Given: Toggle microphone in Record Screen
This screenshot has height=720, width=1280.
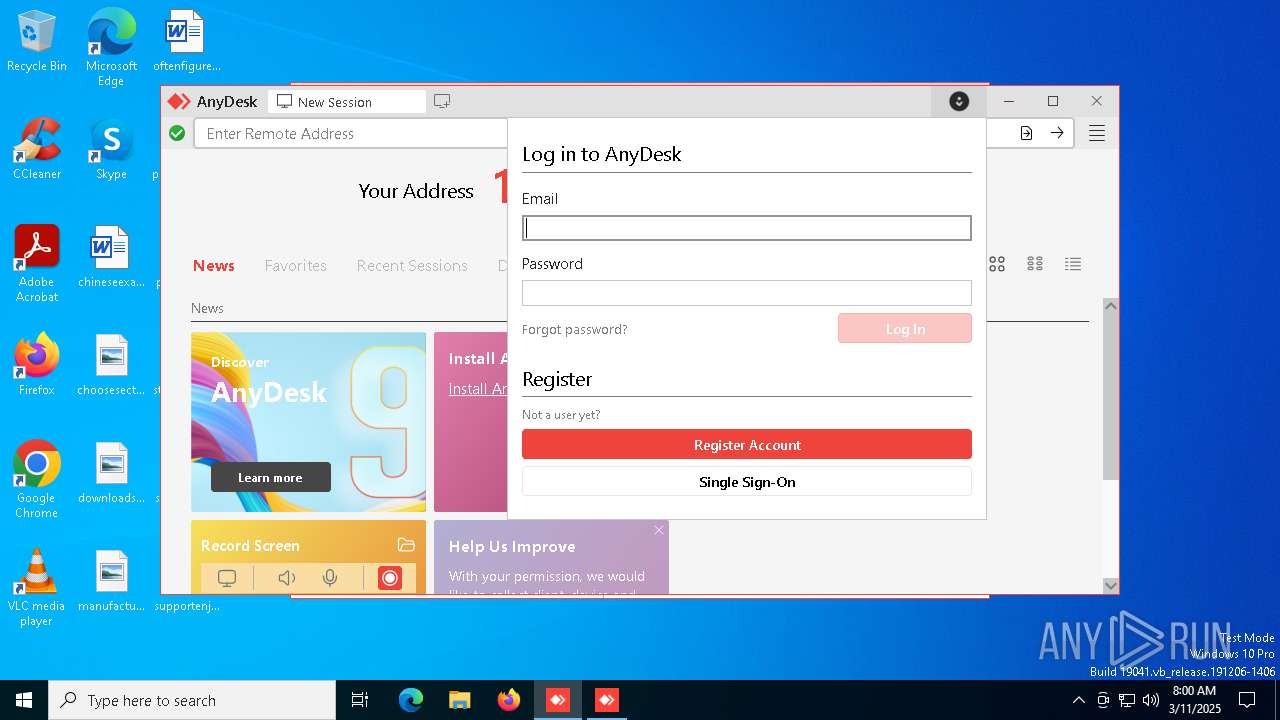Looking at the screenshot, I should (x=330, y=578).
